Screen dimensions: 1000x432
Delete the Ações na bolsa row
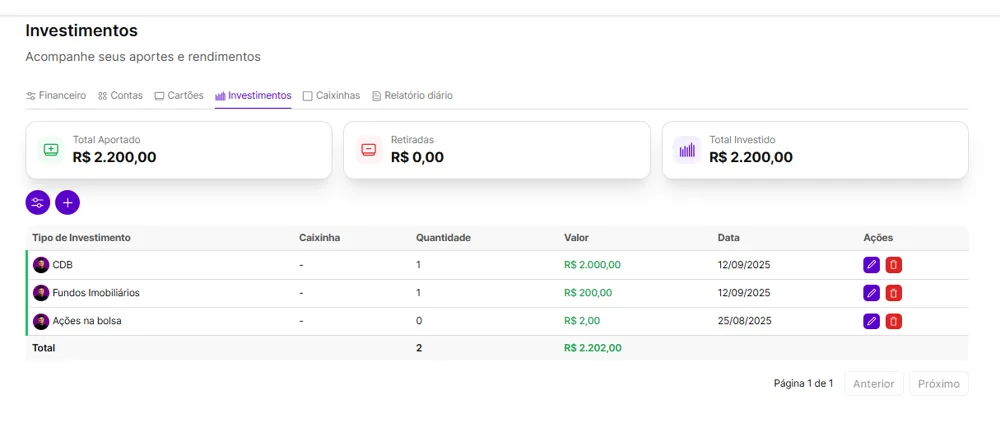pos(893,321)
